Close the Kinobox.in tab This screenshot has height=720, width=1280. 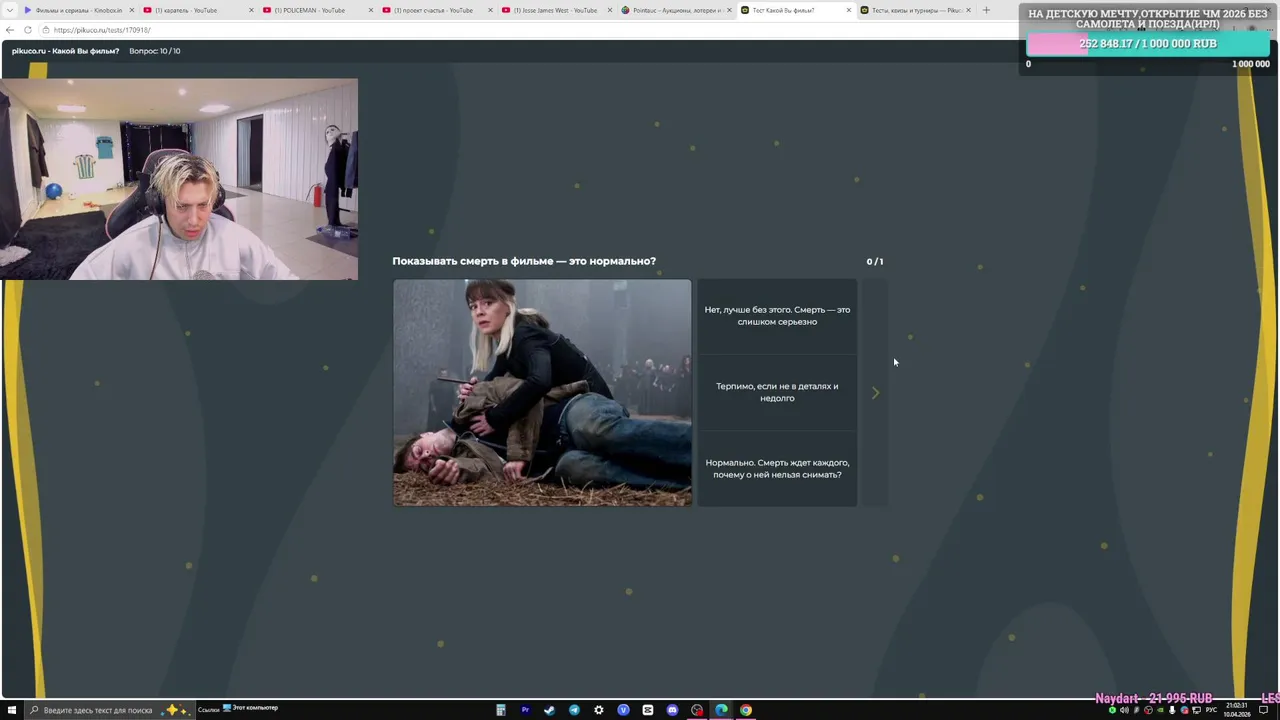pyautogui.click(x=131, y=10)
